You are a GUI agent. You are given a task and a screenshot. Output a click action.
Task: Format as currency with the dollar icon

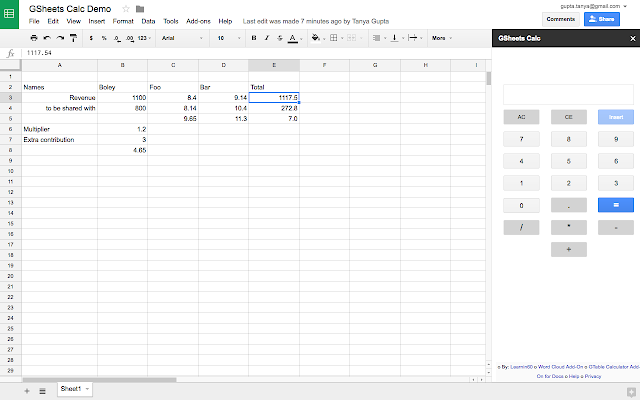(91, 38)
